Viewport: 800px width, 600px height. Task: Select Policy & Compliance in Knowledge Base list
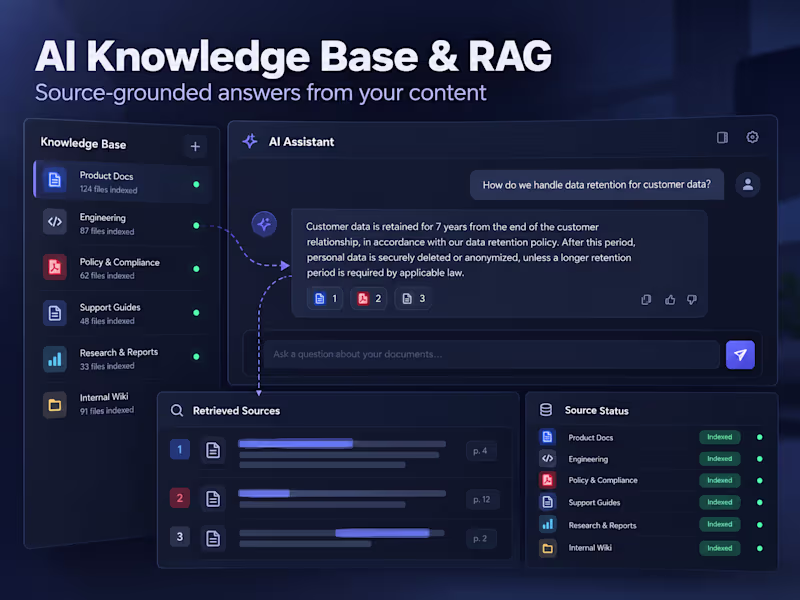pos(122,268)
